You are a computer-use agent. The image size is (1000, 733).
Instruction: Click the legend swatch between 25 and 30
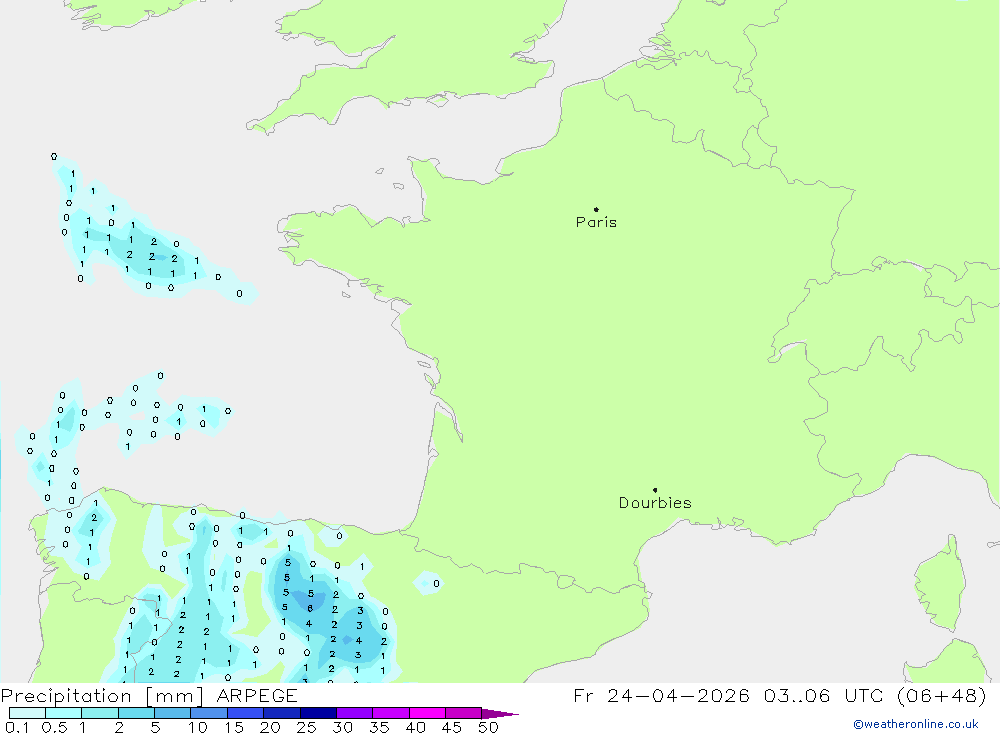pyautogui.click(x=318, y=713)
